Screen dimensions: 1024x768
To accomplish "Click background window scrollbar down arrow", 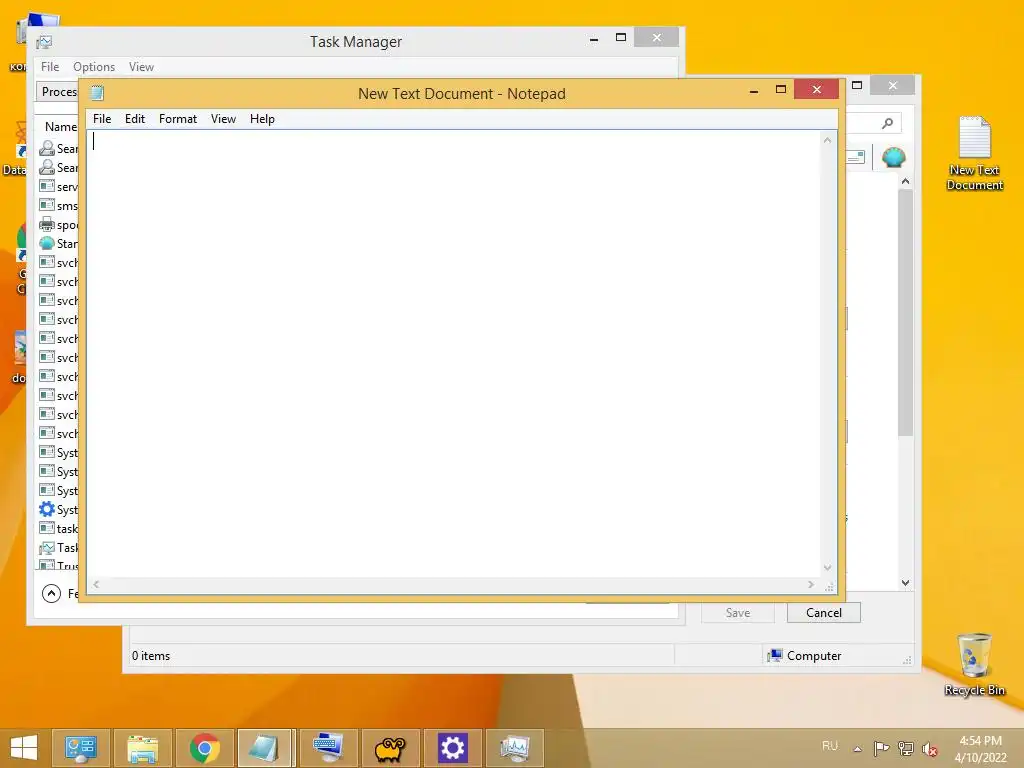I will coord(905,583).
